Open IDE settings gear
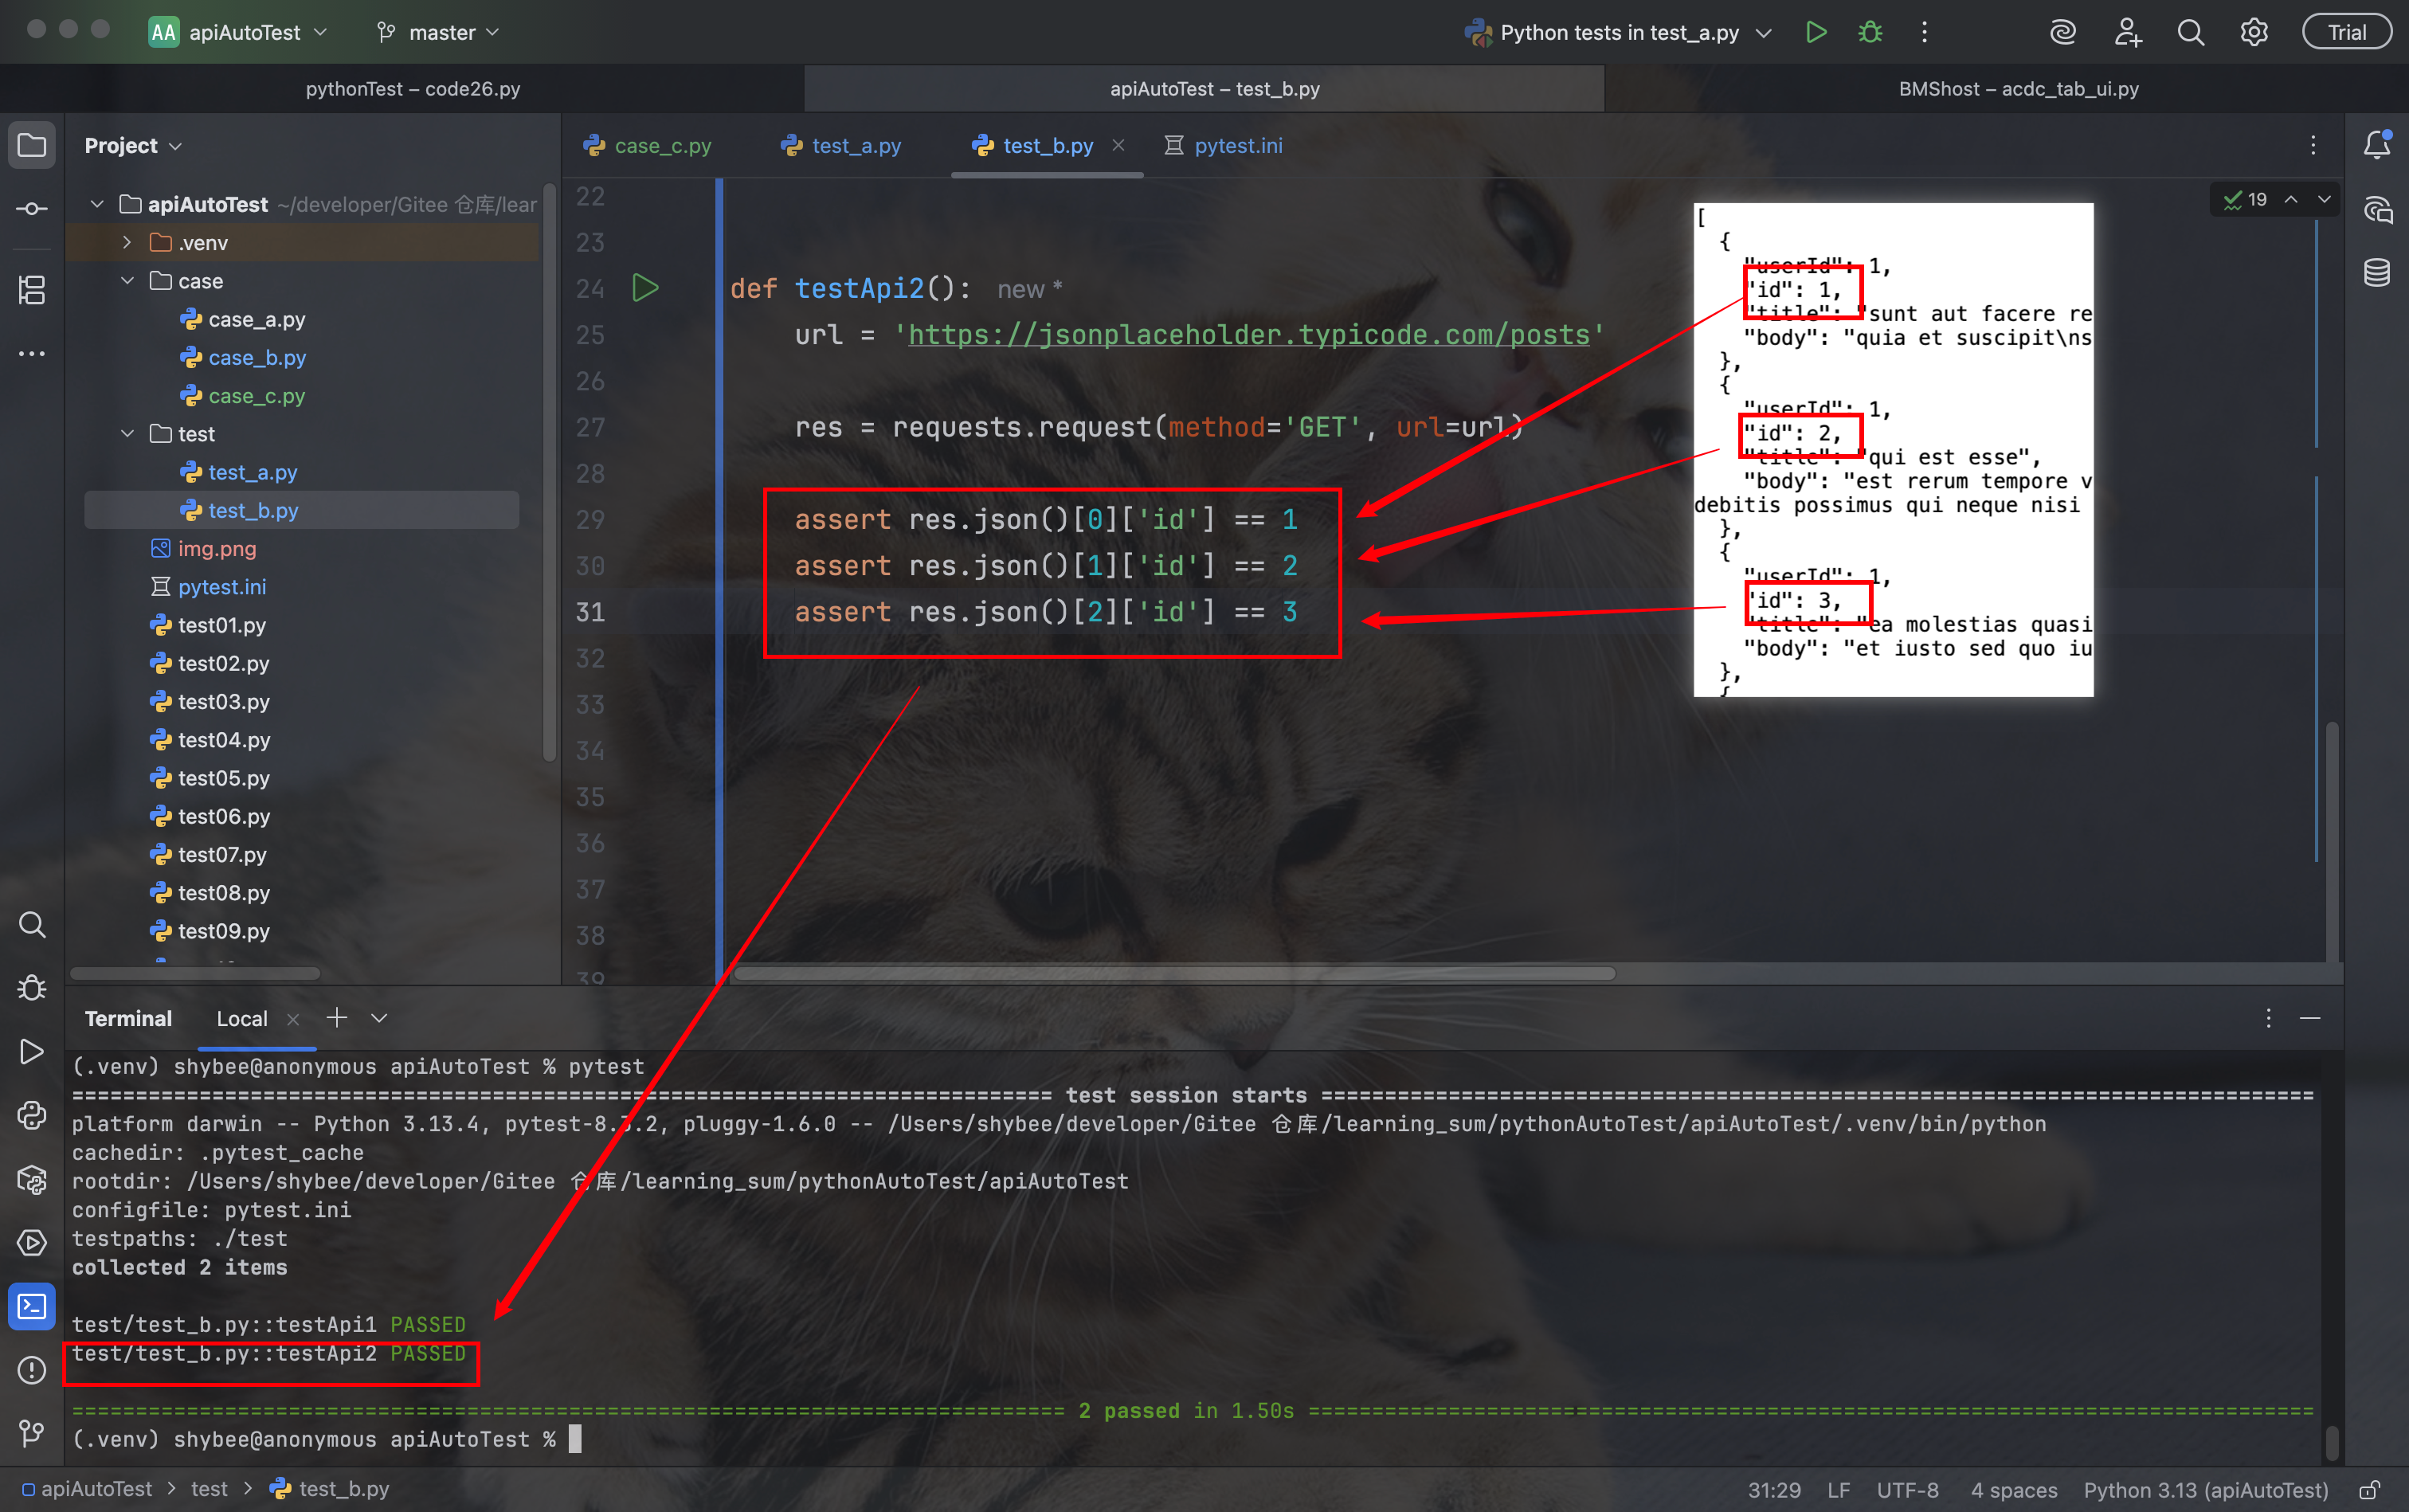This screenshot has height=1512, width=2409. click(2254, 32)
